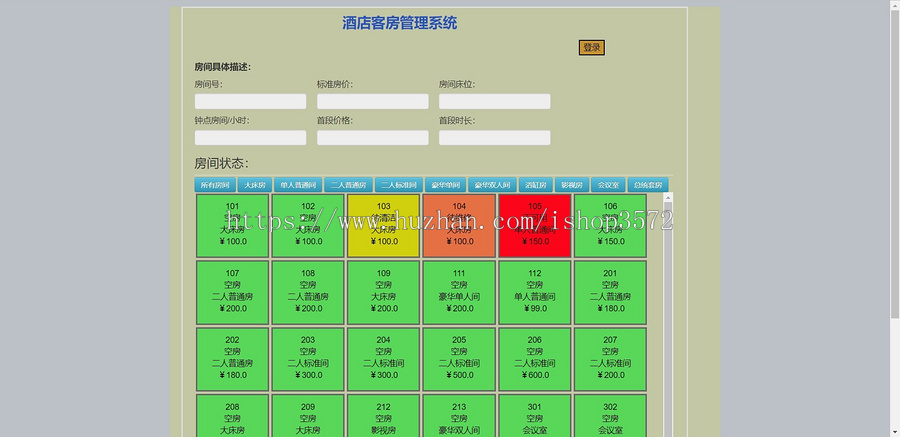The height and width of the screenshot is (437, 900).
Task: Click room 205 card priced ¥500.0
Action: (459, 359)
